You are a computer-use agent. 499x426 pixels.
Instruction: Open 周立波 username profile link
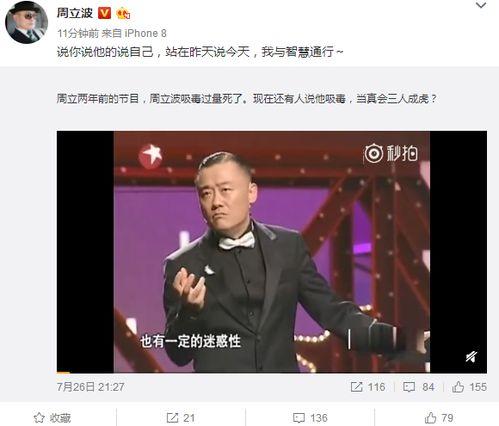[75, 13]
